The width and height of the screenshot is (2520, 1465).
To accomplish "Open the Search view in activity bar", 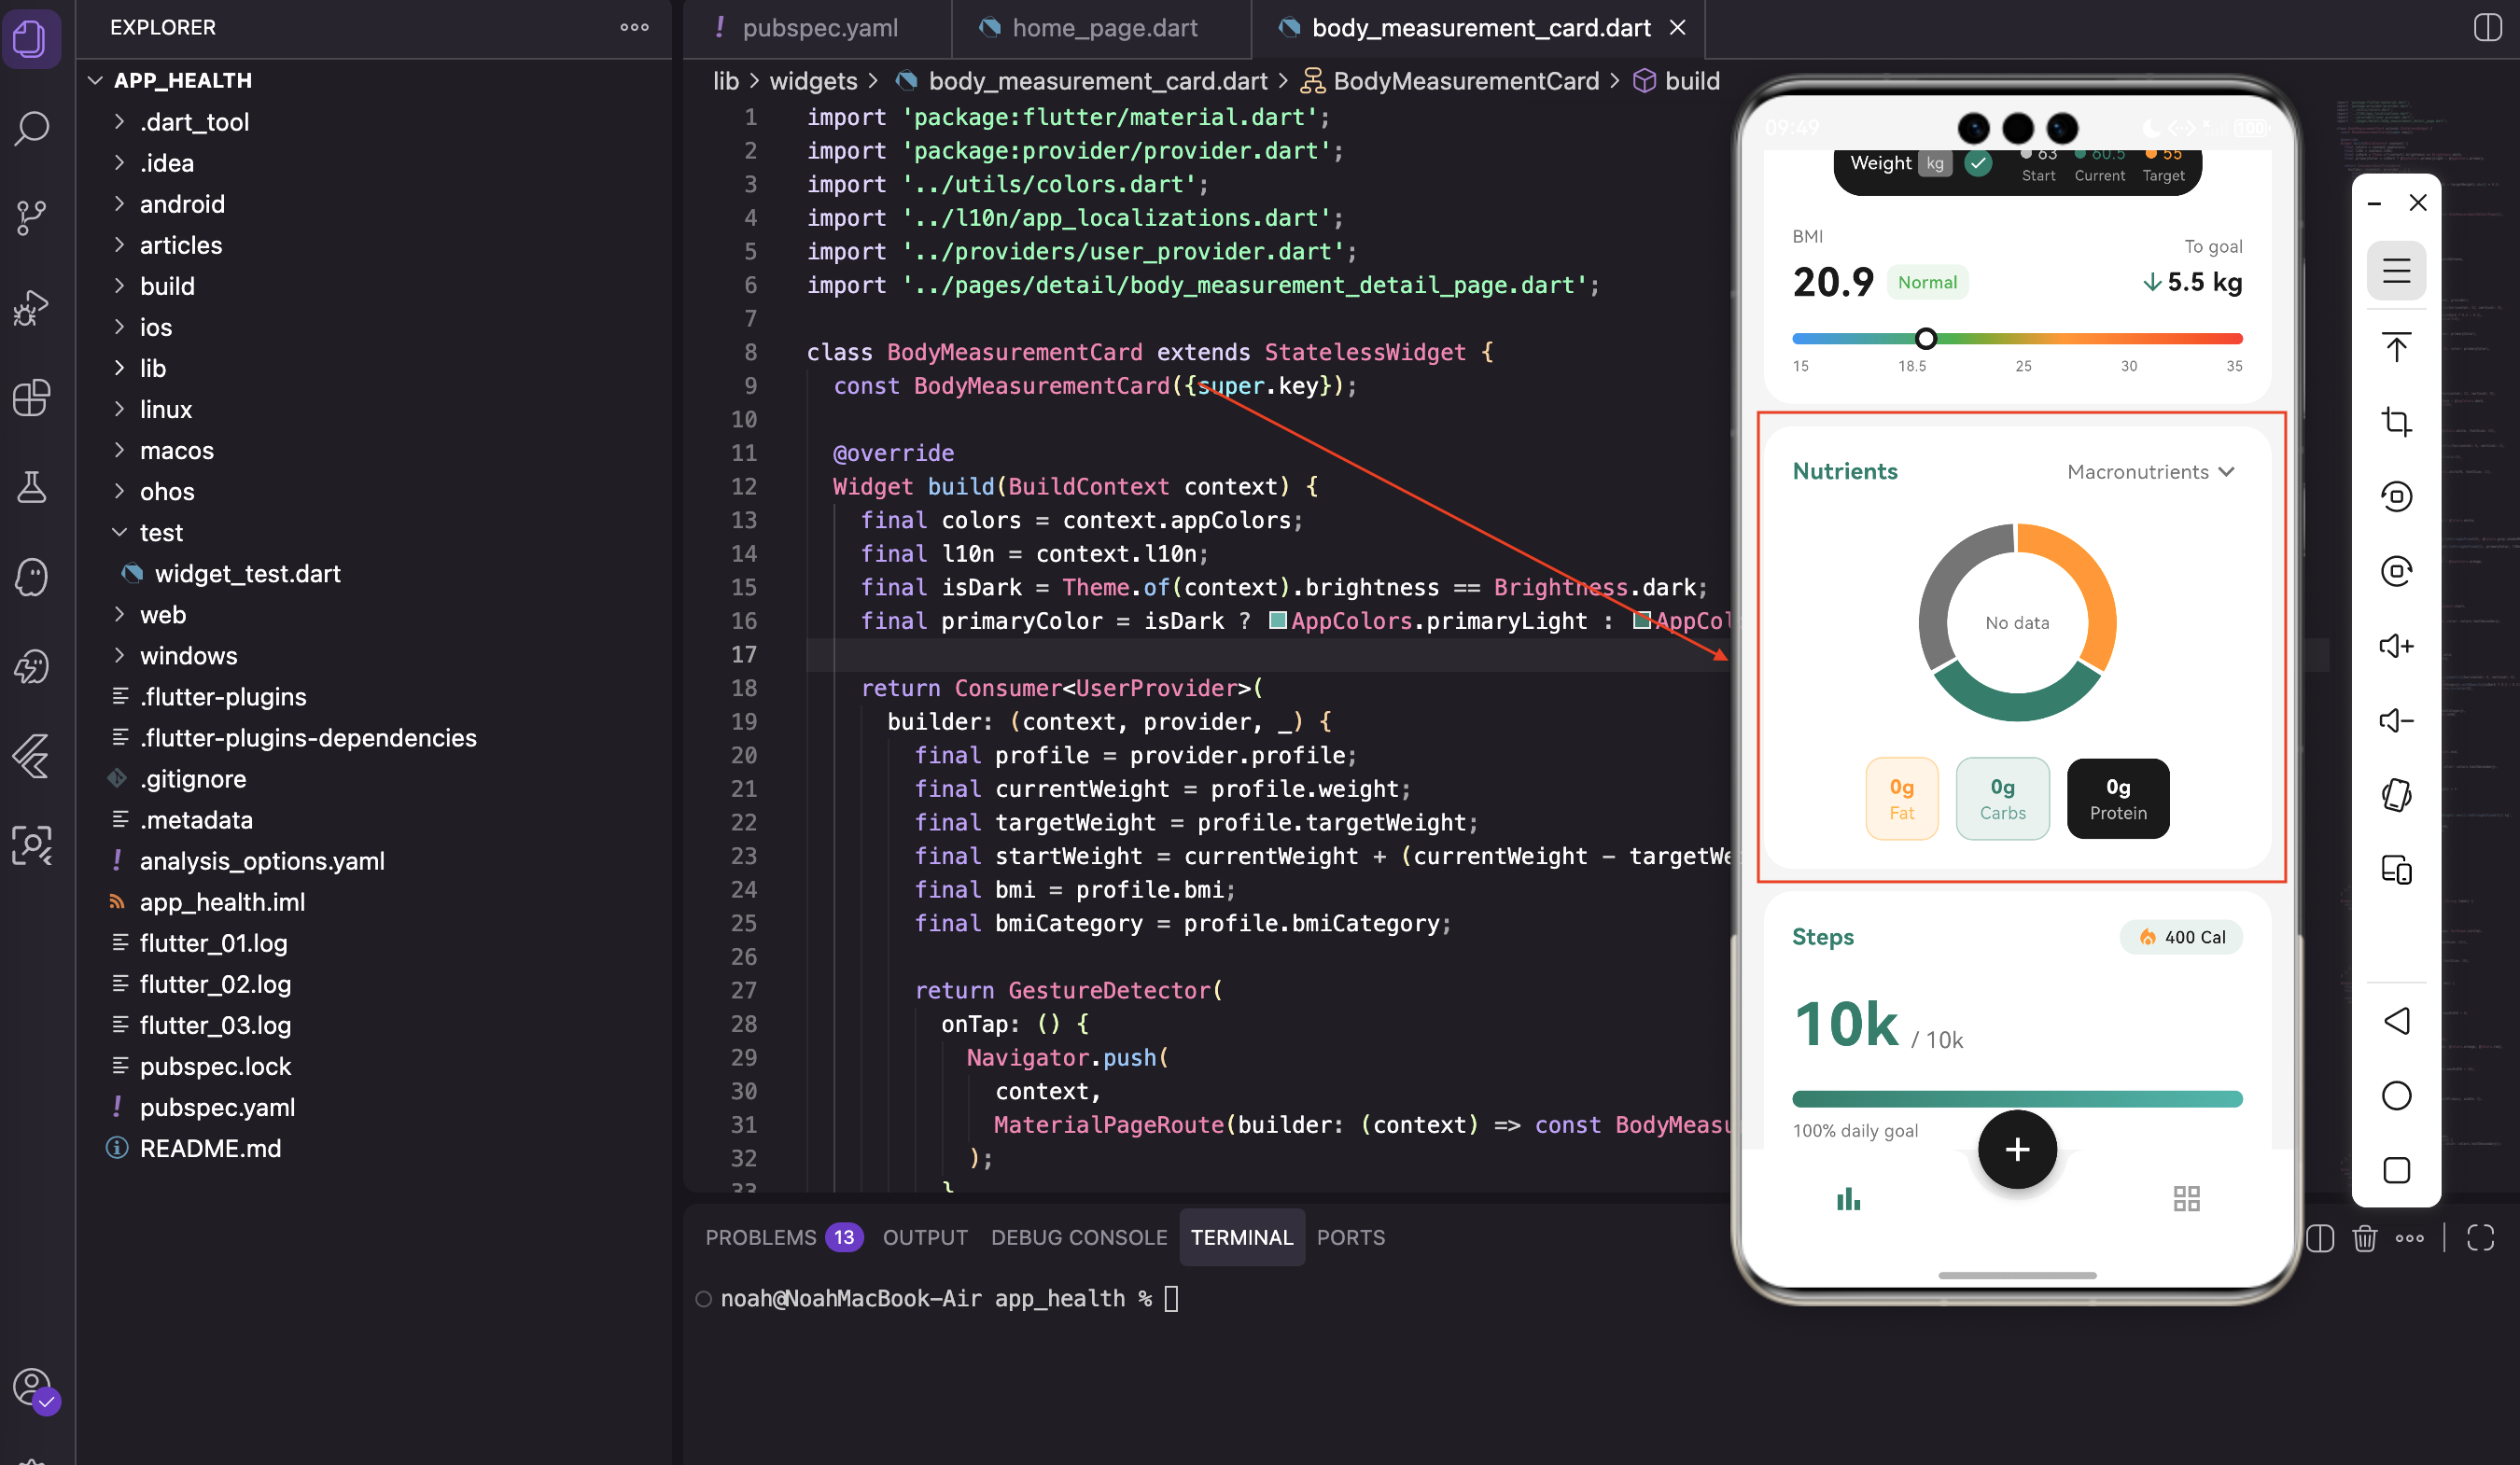I will (x=32, y=128).
